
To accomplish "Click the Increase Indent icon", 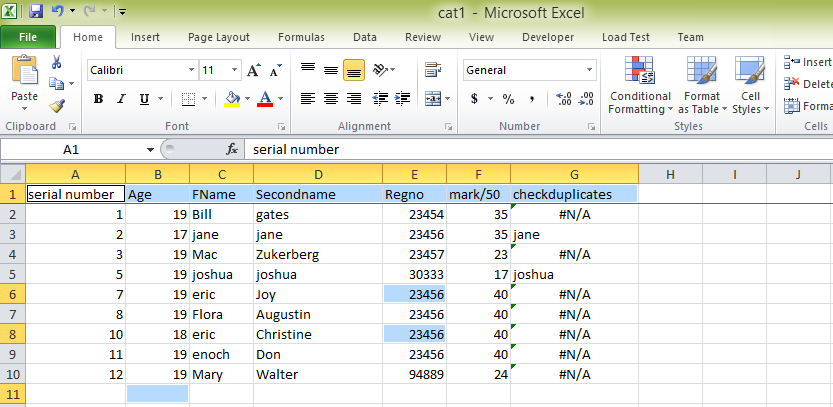I will [x=402, y=98].
